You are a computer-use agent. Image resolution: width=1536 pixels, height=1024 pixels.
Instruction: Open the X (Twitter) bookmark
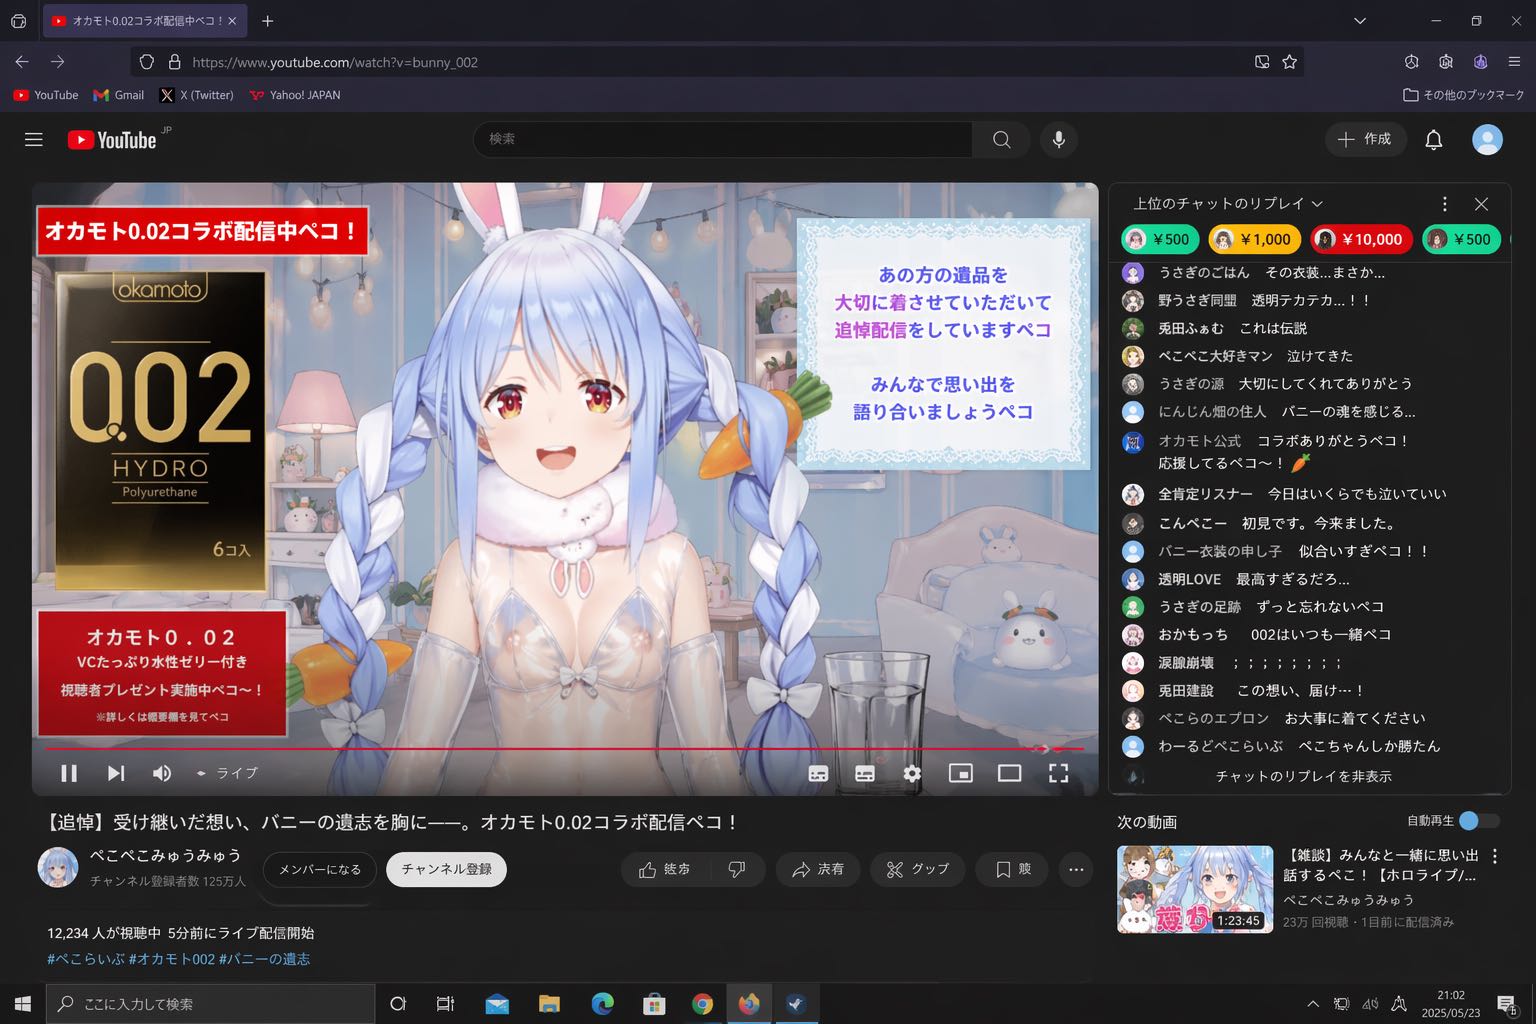(x=197, y=95)
